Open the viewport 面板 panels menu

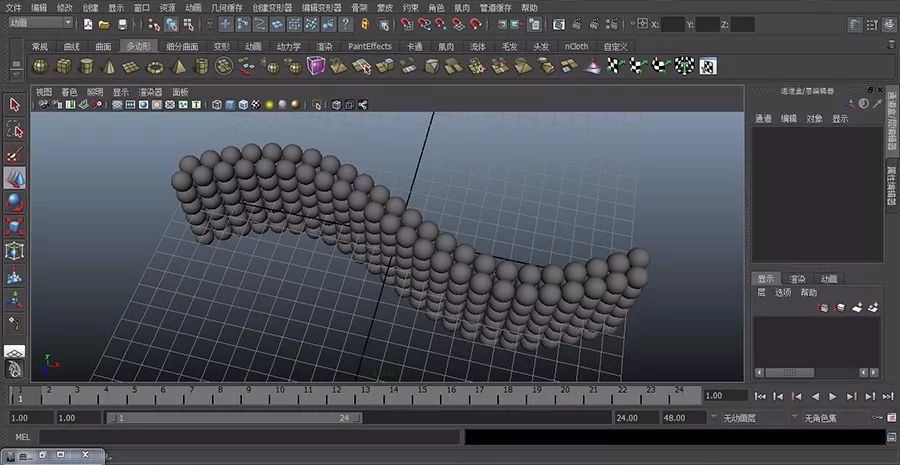point(180,92)
